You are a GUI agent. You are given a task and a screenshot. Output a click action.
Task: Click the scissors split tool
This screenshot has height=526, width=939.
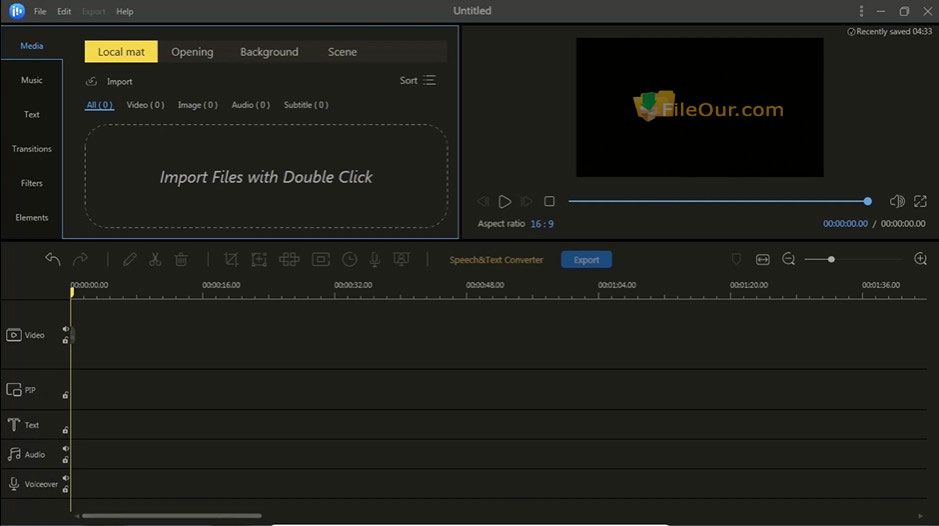pyautogui.click(x=155, y=259)
